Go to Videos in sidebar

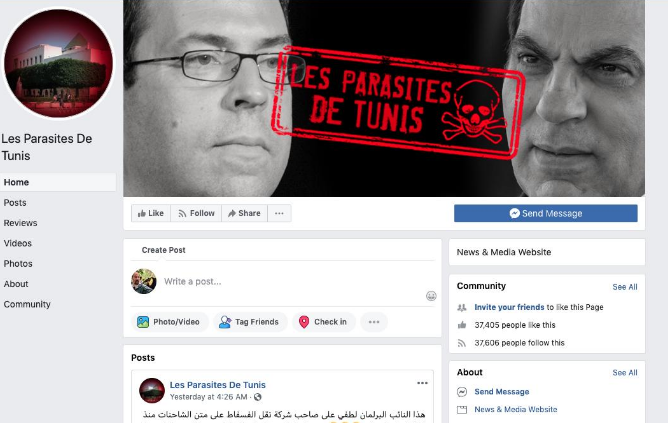[x=17, y=243]
